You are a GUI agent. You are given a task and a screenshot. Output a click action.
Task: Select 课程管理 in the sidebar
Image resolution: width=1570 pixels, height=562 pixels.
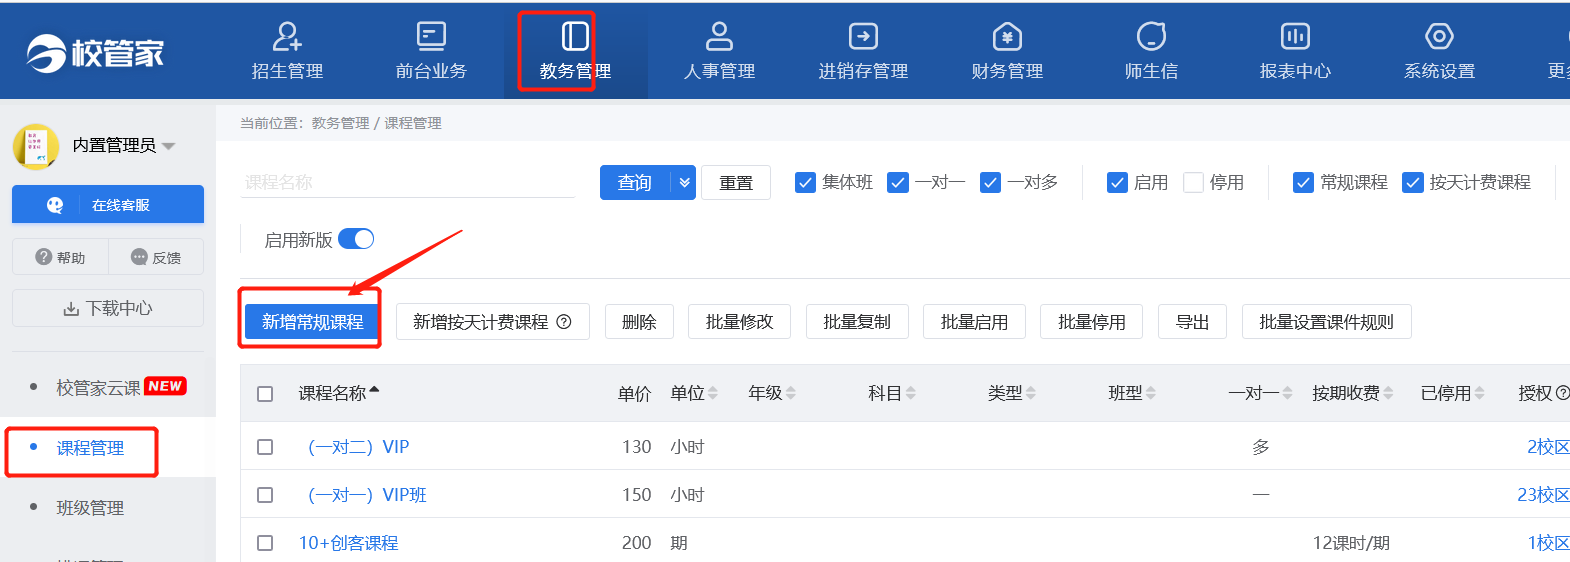click(x=90, y=448)
